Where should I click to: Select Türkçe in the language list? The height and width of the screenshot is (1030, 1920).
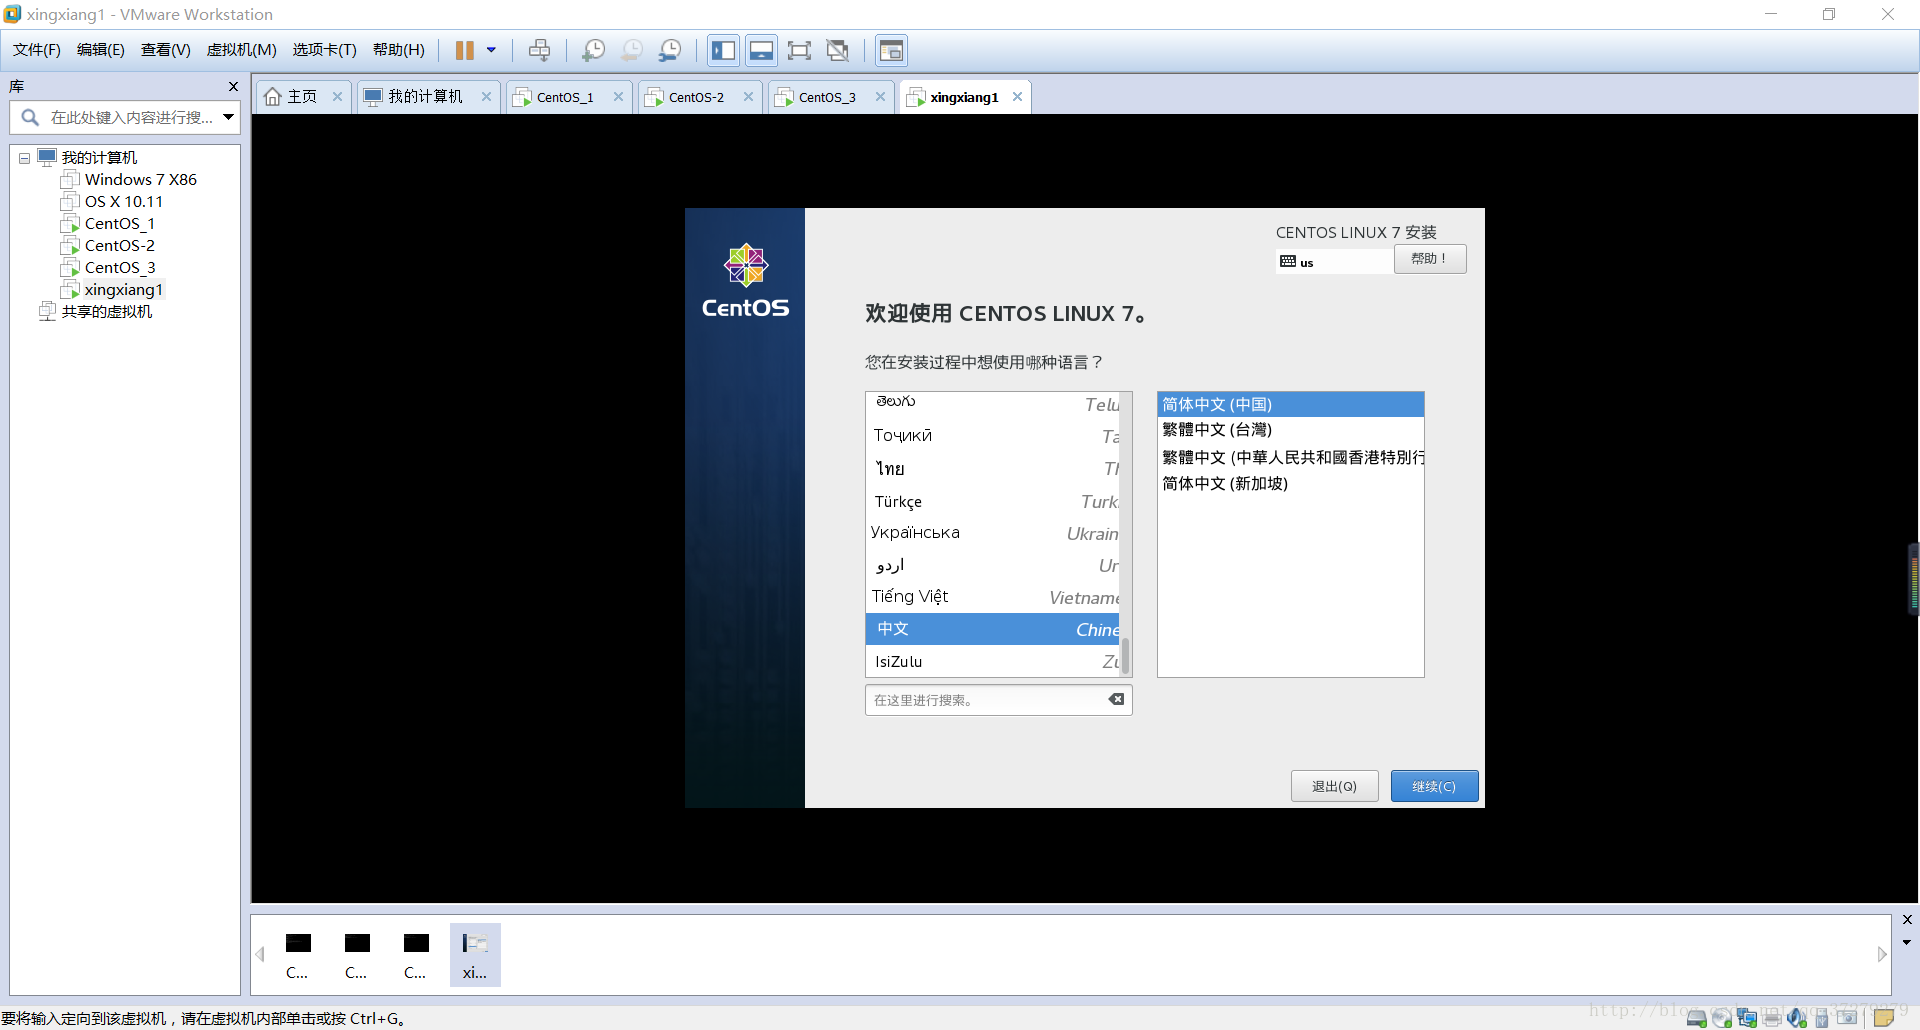point(992,502)
